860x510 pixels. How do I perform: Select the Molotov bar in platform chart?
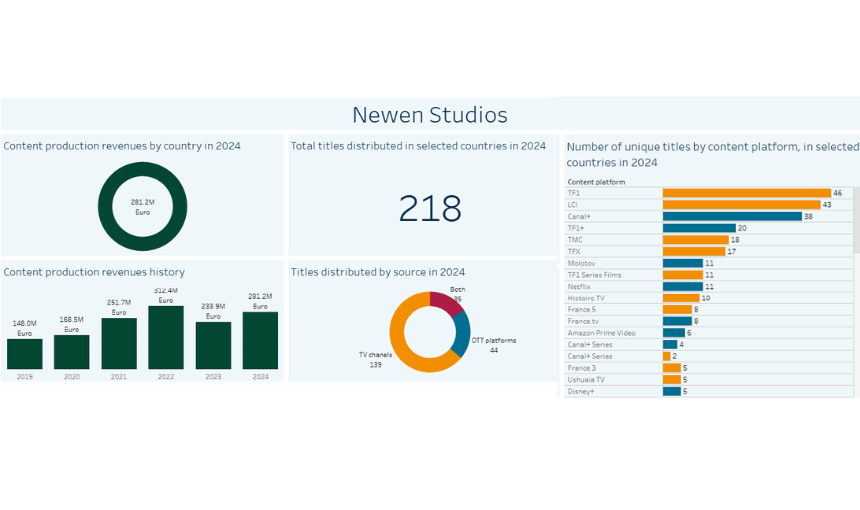coord(682,263)
